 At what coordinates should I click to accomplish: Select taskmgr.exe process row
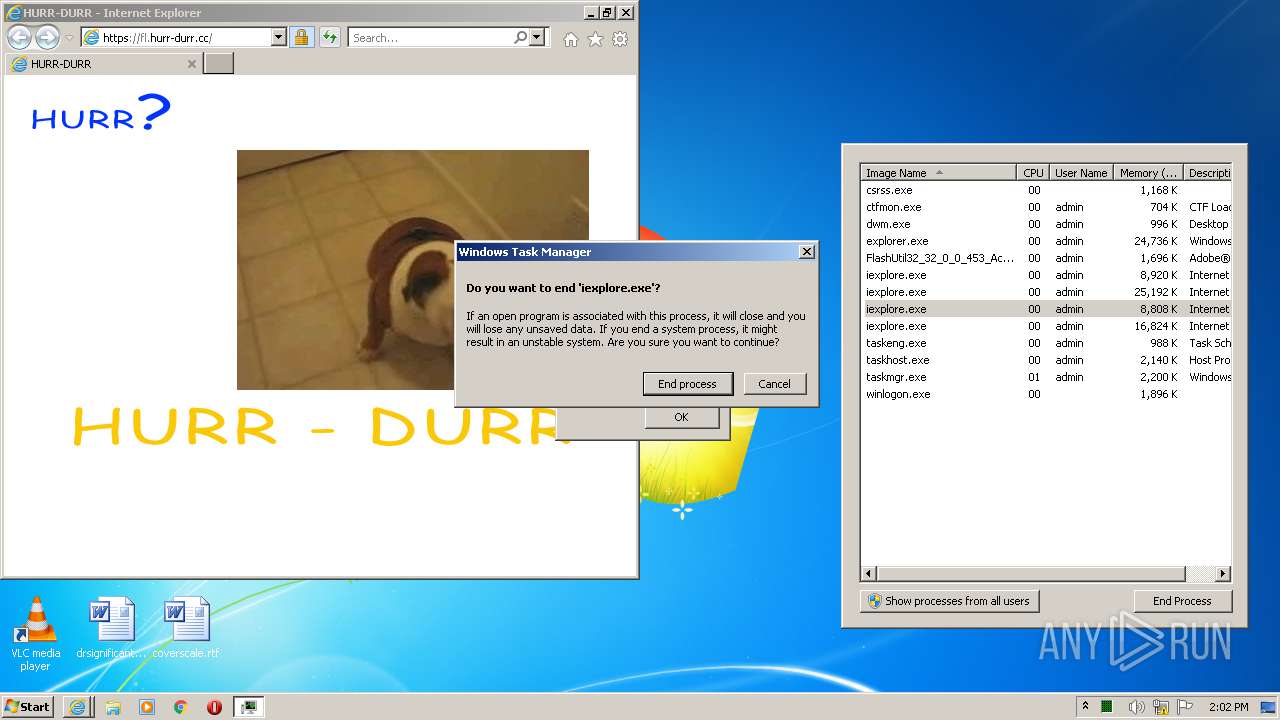pyautogui.click(x=1046, y=377)
